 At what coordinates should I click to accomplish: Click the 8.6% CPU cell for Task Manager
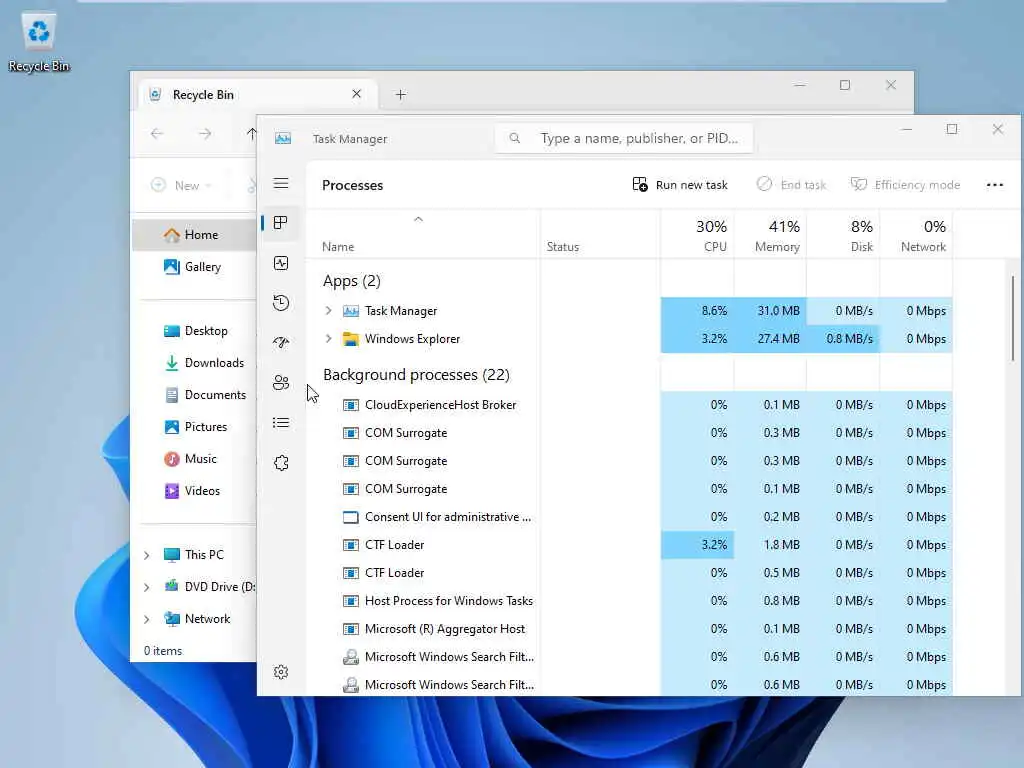click(x=697, y=311)
